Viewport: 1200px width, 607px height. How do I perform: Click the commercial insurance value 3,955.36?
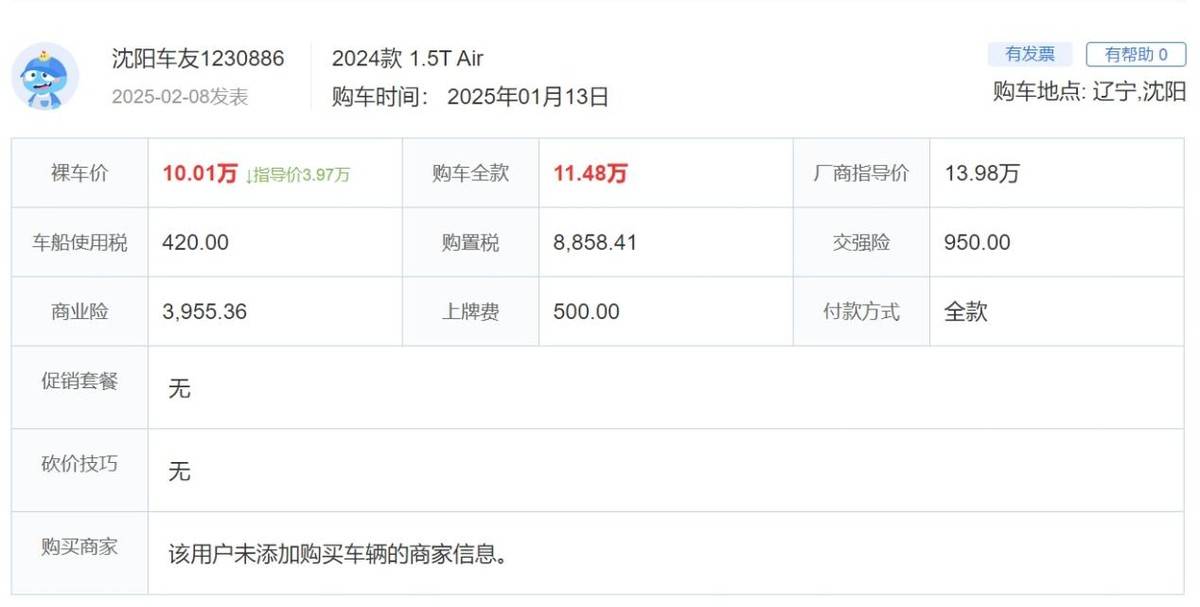[x=204, y=312]
